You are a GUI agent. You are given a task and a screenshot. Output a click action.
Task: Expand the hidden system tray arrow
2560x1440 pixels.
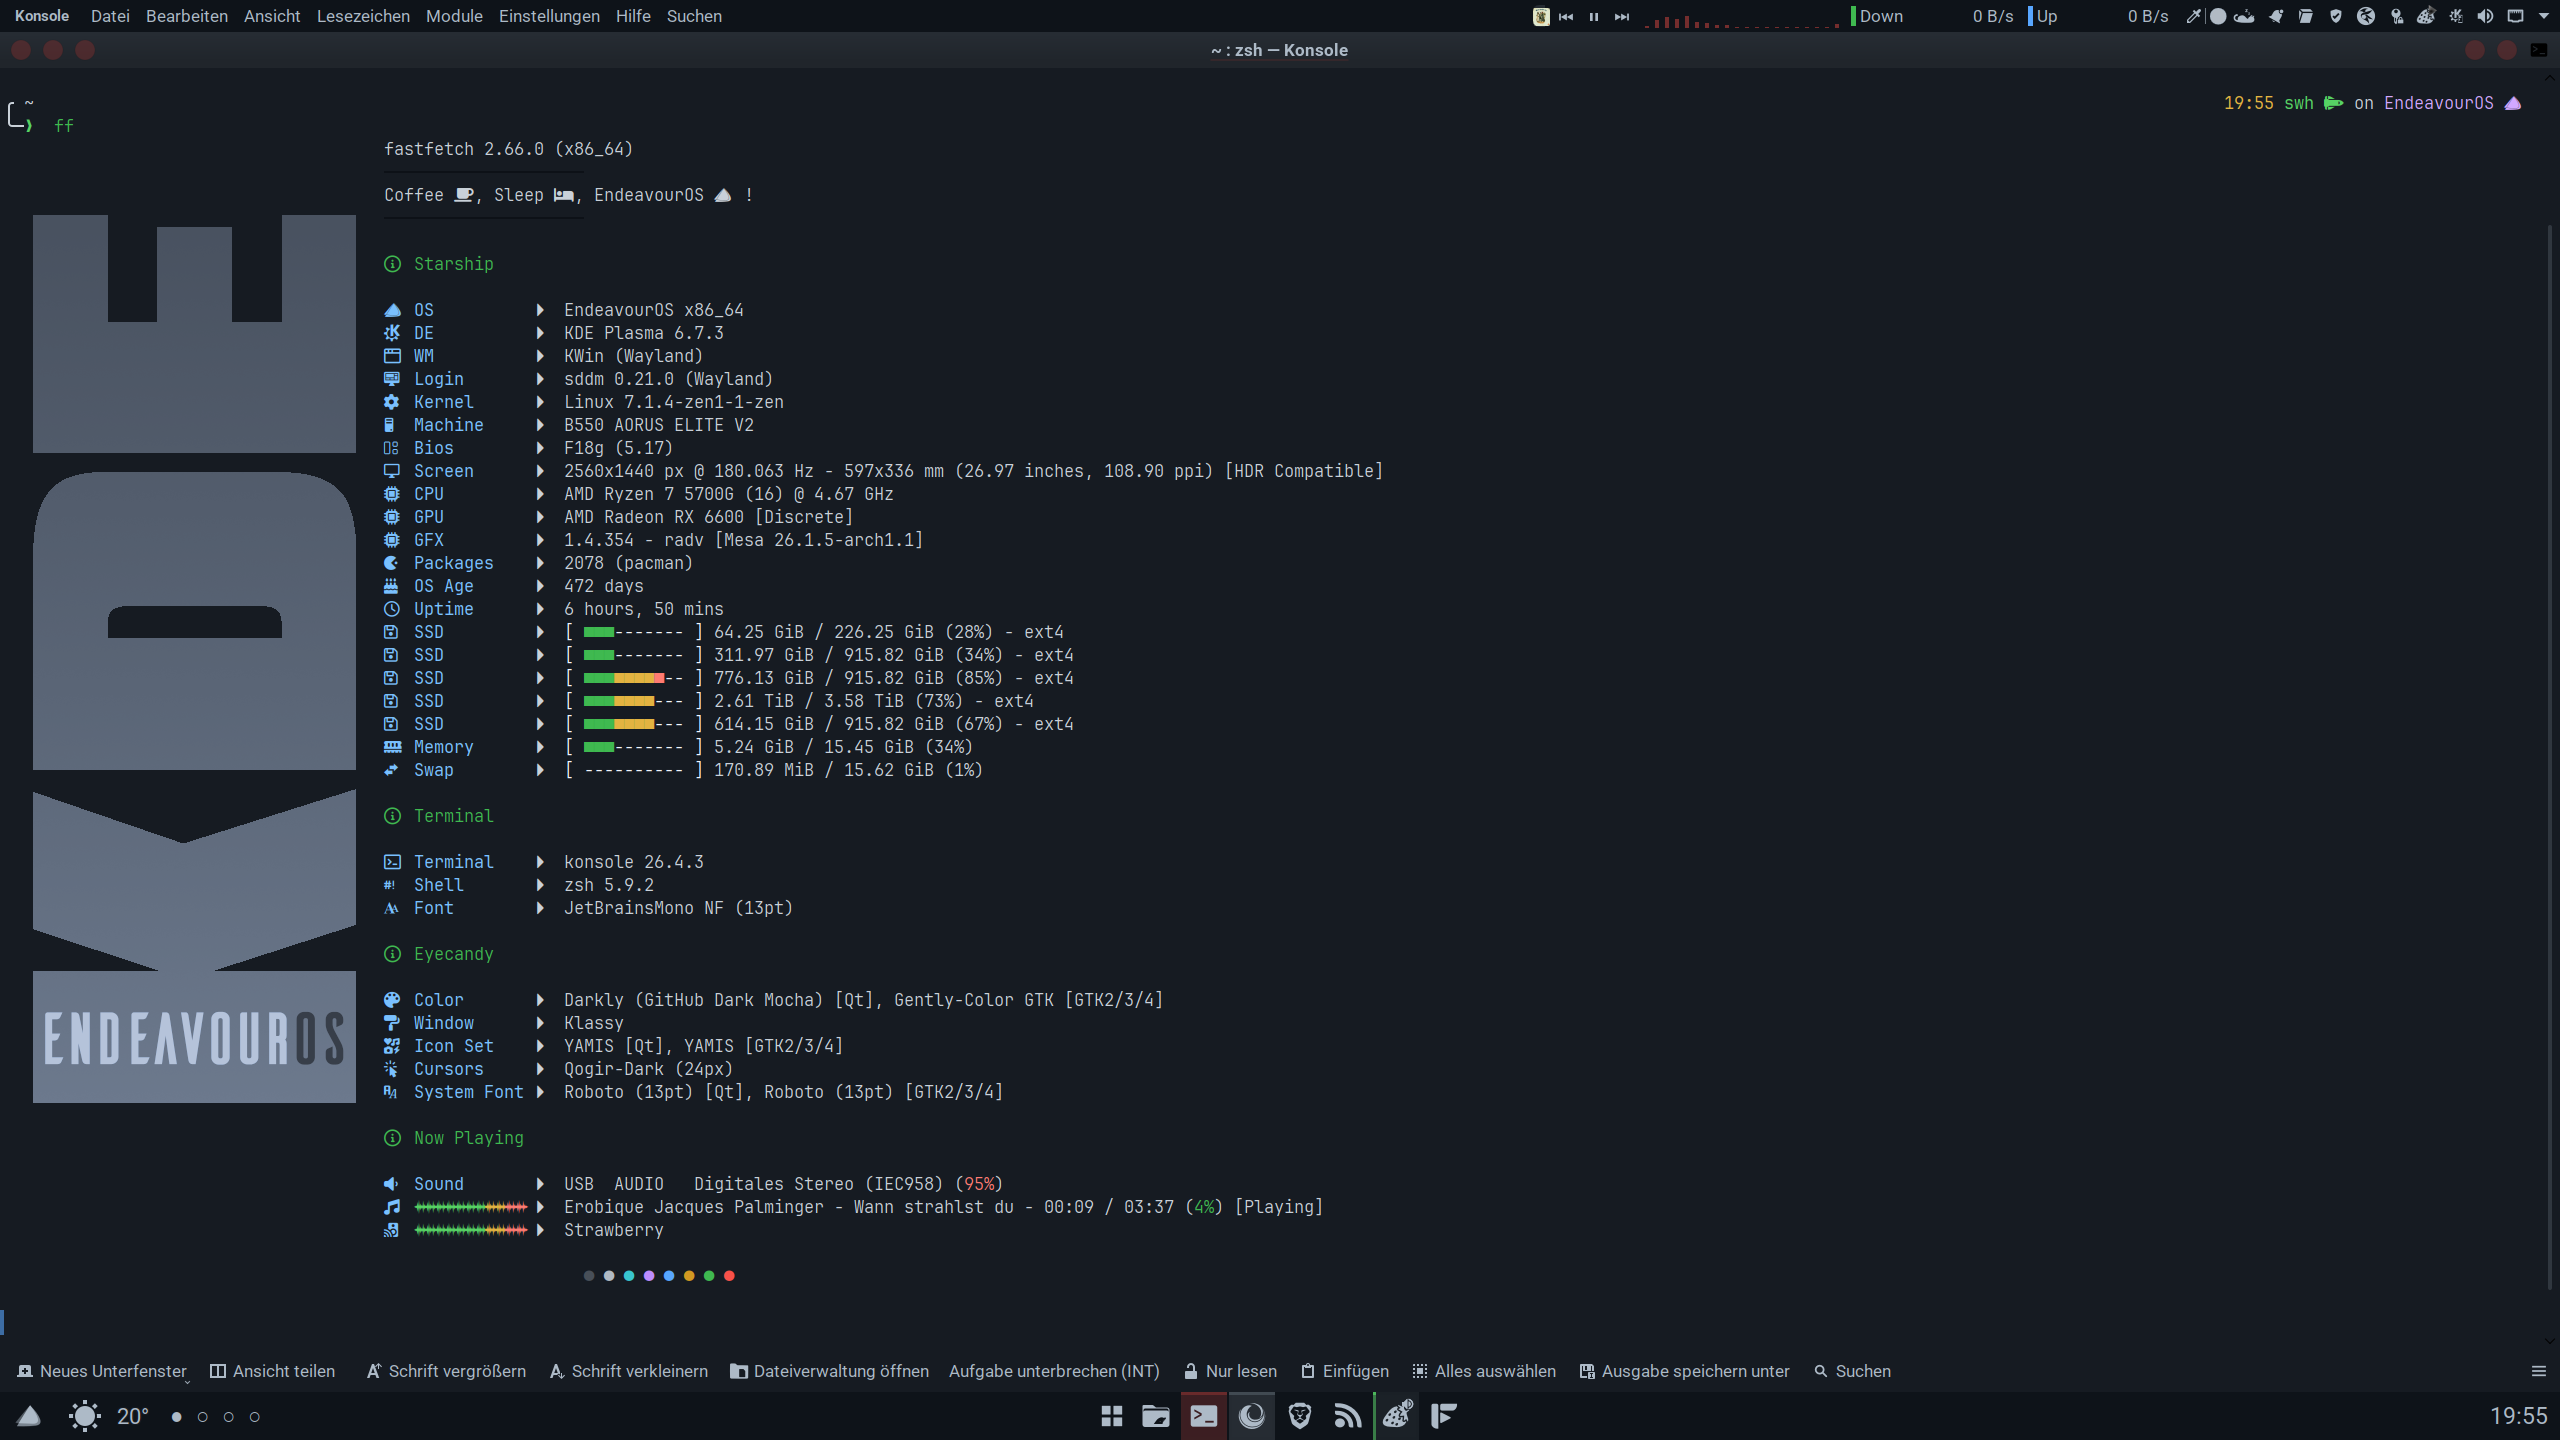(2543, 16)
